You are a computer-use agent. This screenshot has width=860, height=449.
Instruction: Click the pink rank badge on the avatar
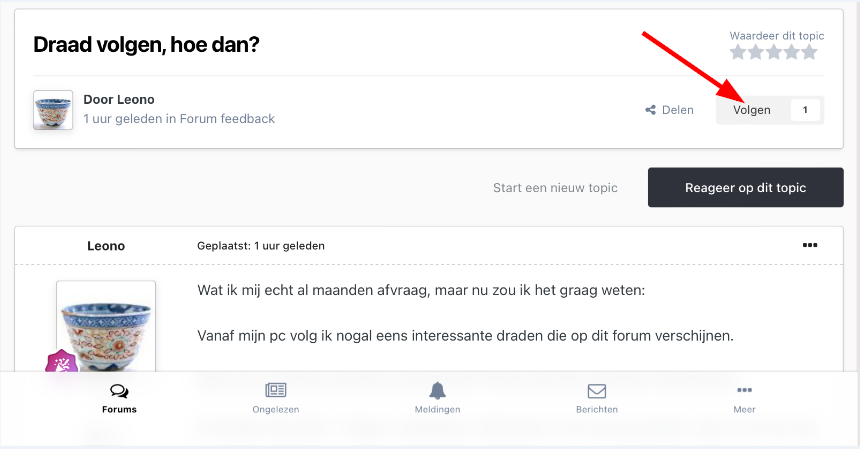click(61, 361)
